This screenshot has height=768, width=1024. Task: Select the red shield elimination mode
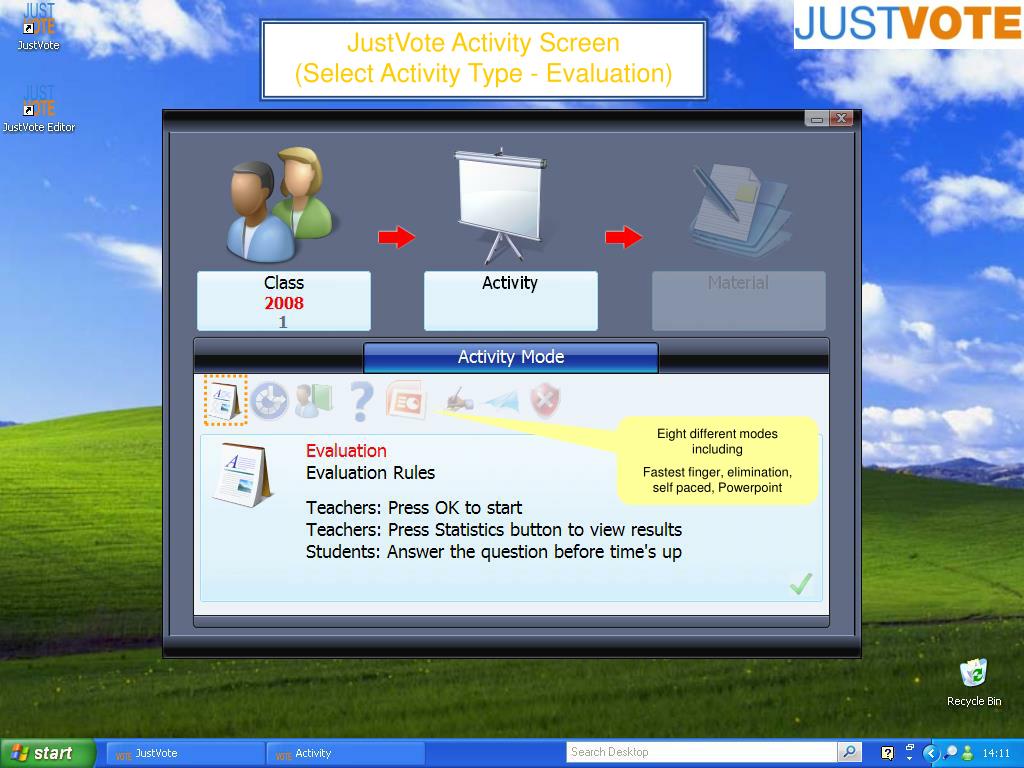(545, 400)
